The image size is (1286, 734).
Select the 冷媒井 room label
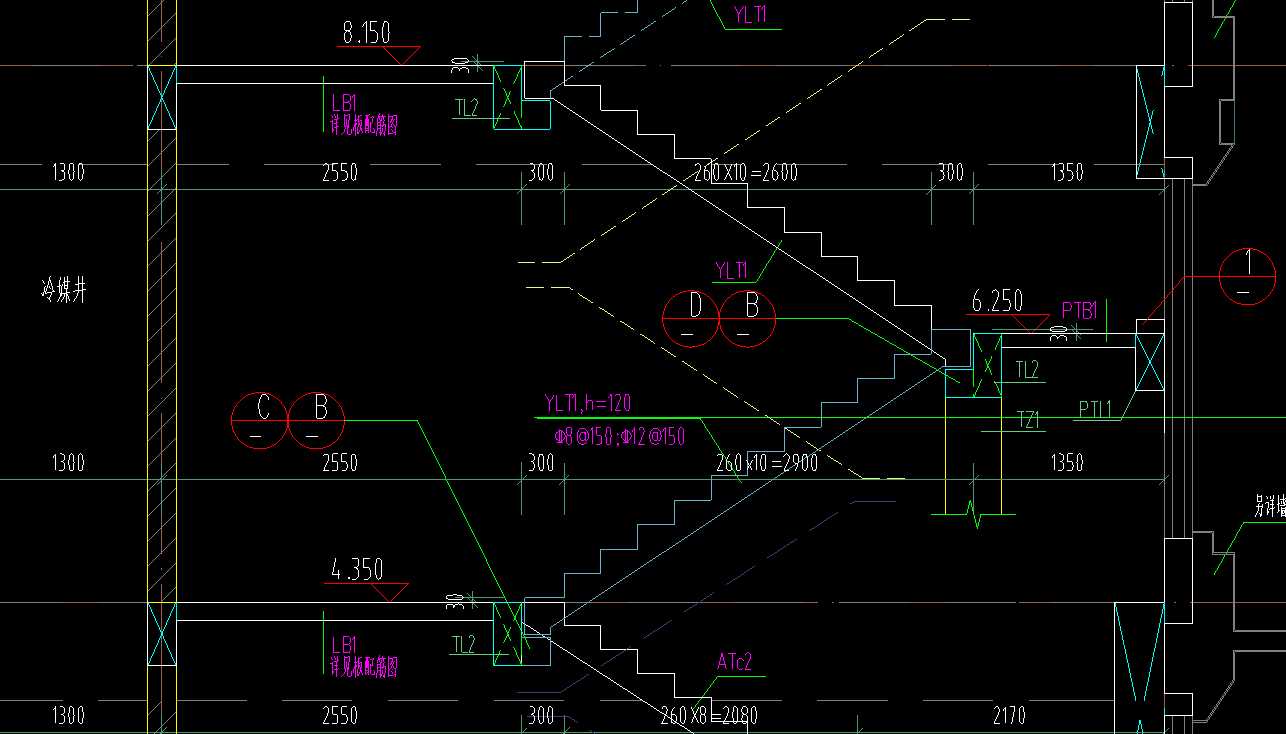click(x=65, y=292)
